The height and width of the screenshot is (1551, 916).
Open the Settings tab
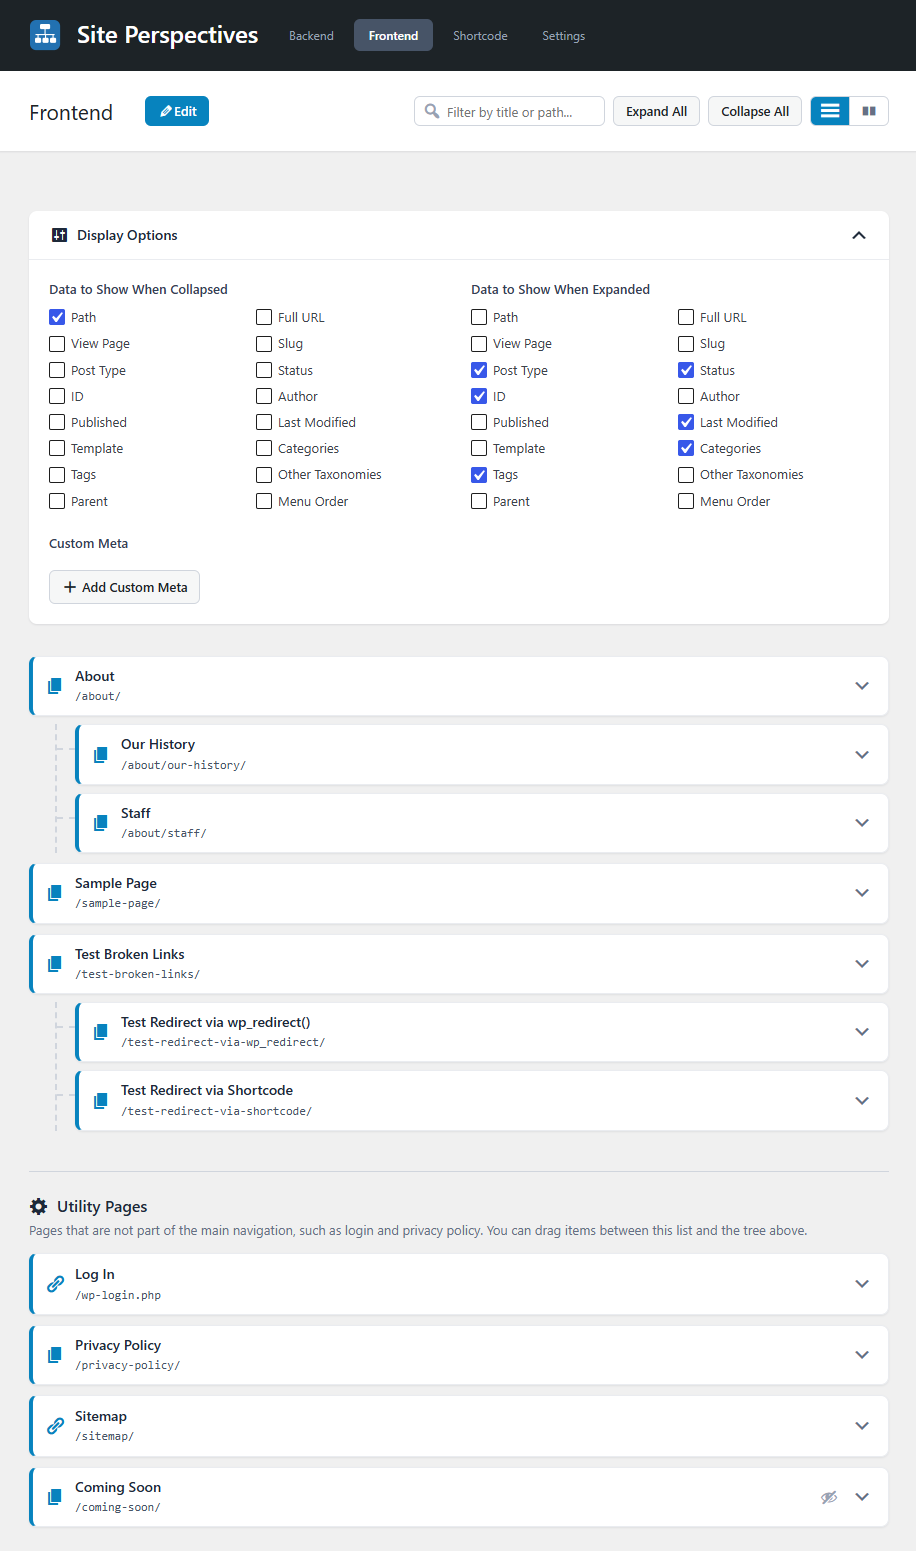pyautogui.click(x=564, y=35)
